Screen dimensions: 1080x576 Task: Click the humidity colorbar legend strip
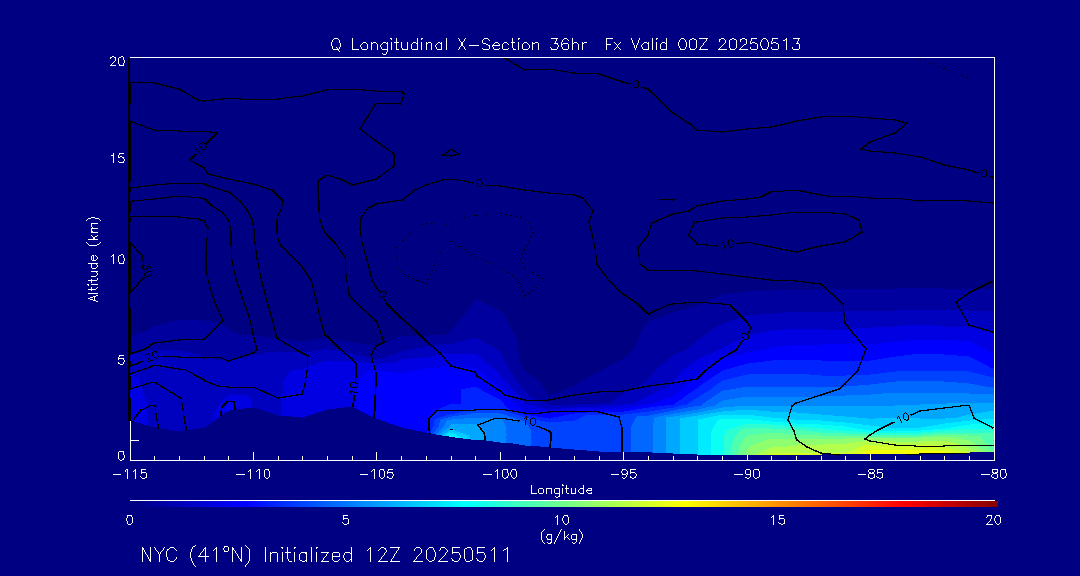point(563,504)
